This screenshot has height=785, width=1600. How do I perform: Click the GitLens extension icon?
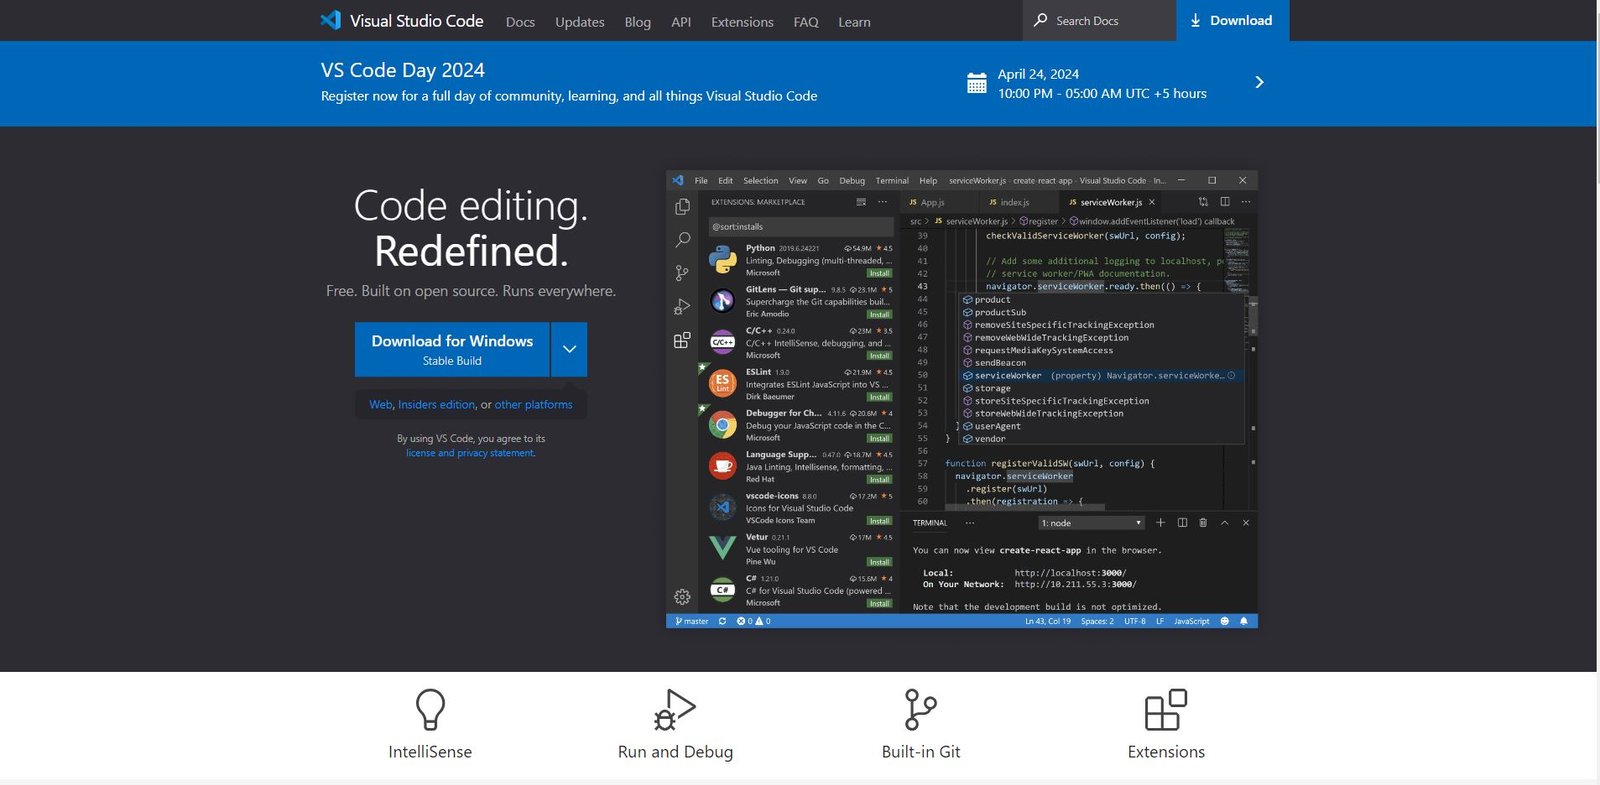tap(723, 301)
